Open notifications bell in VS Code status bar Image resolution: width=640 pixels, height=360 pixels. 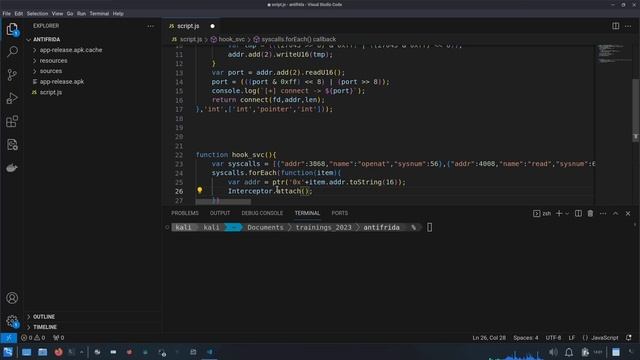point(629,338)
